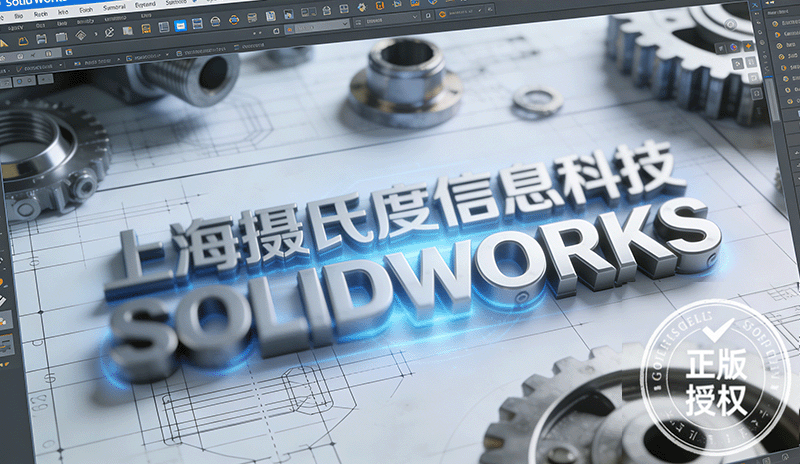Open the first menu in the menu bar
Image resolution: width=800 pixels, height=464 pixels.
(18, 16)
